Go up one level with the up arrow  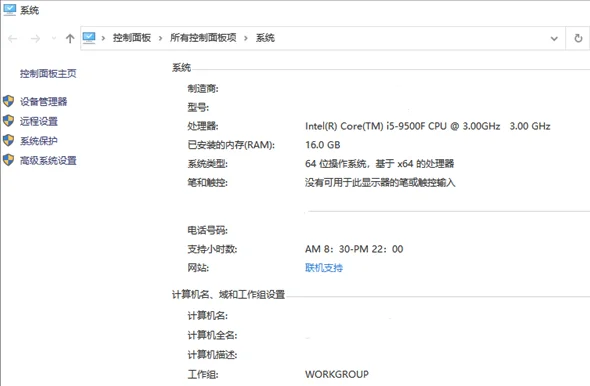(70, 39)
